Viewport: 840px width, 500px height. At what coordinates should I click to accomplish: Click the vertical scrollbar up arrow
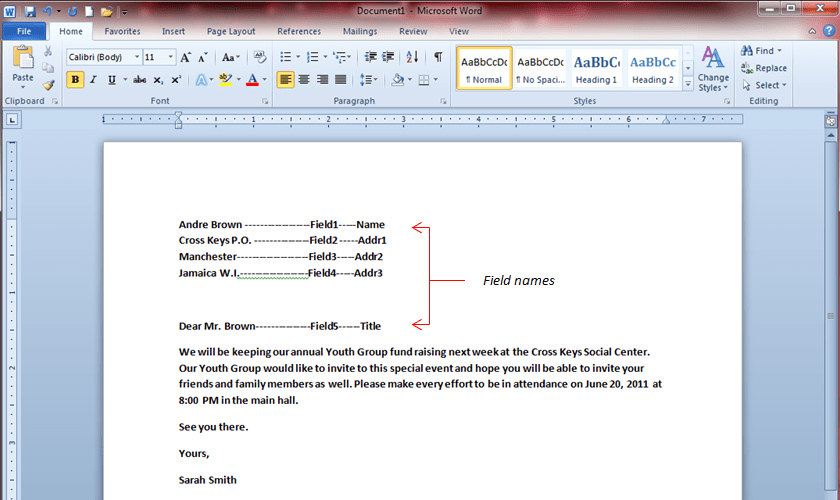(830, 135)
